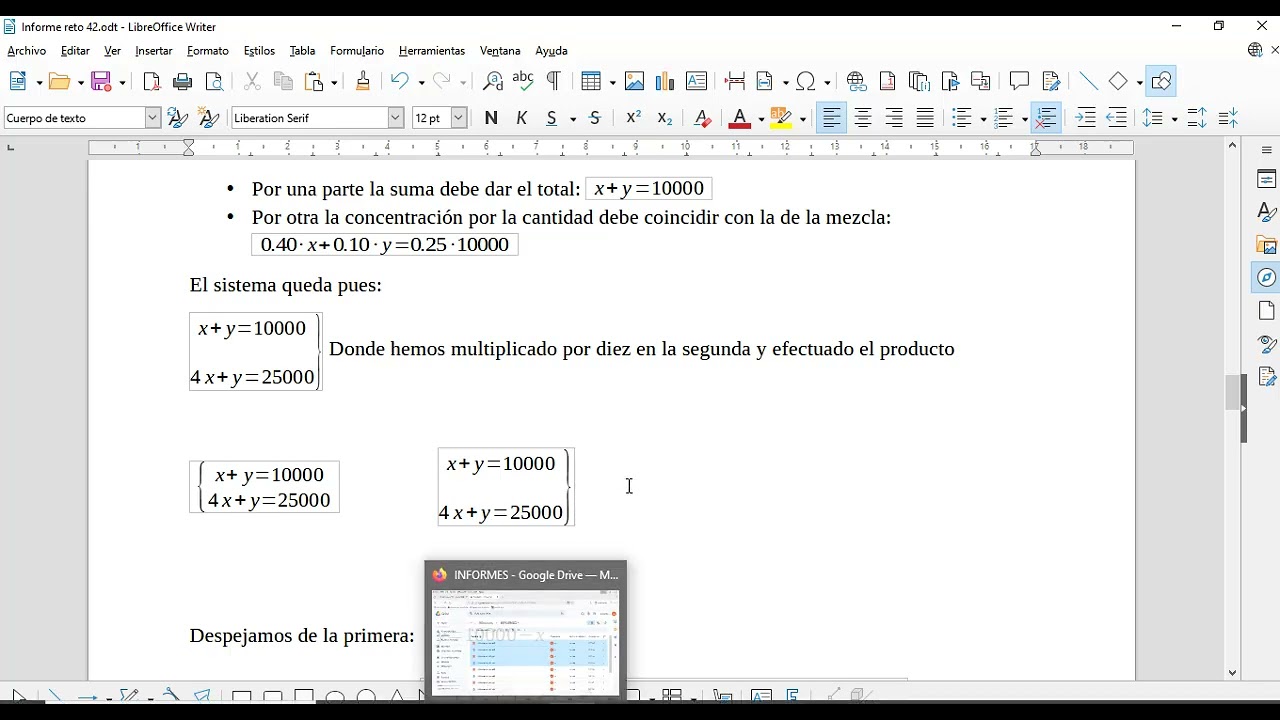Insert special character (omega)
Screen dimensions: 1280x720
[x=807, y=82]
